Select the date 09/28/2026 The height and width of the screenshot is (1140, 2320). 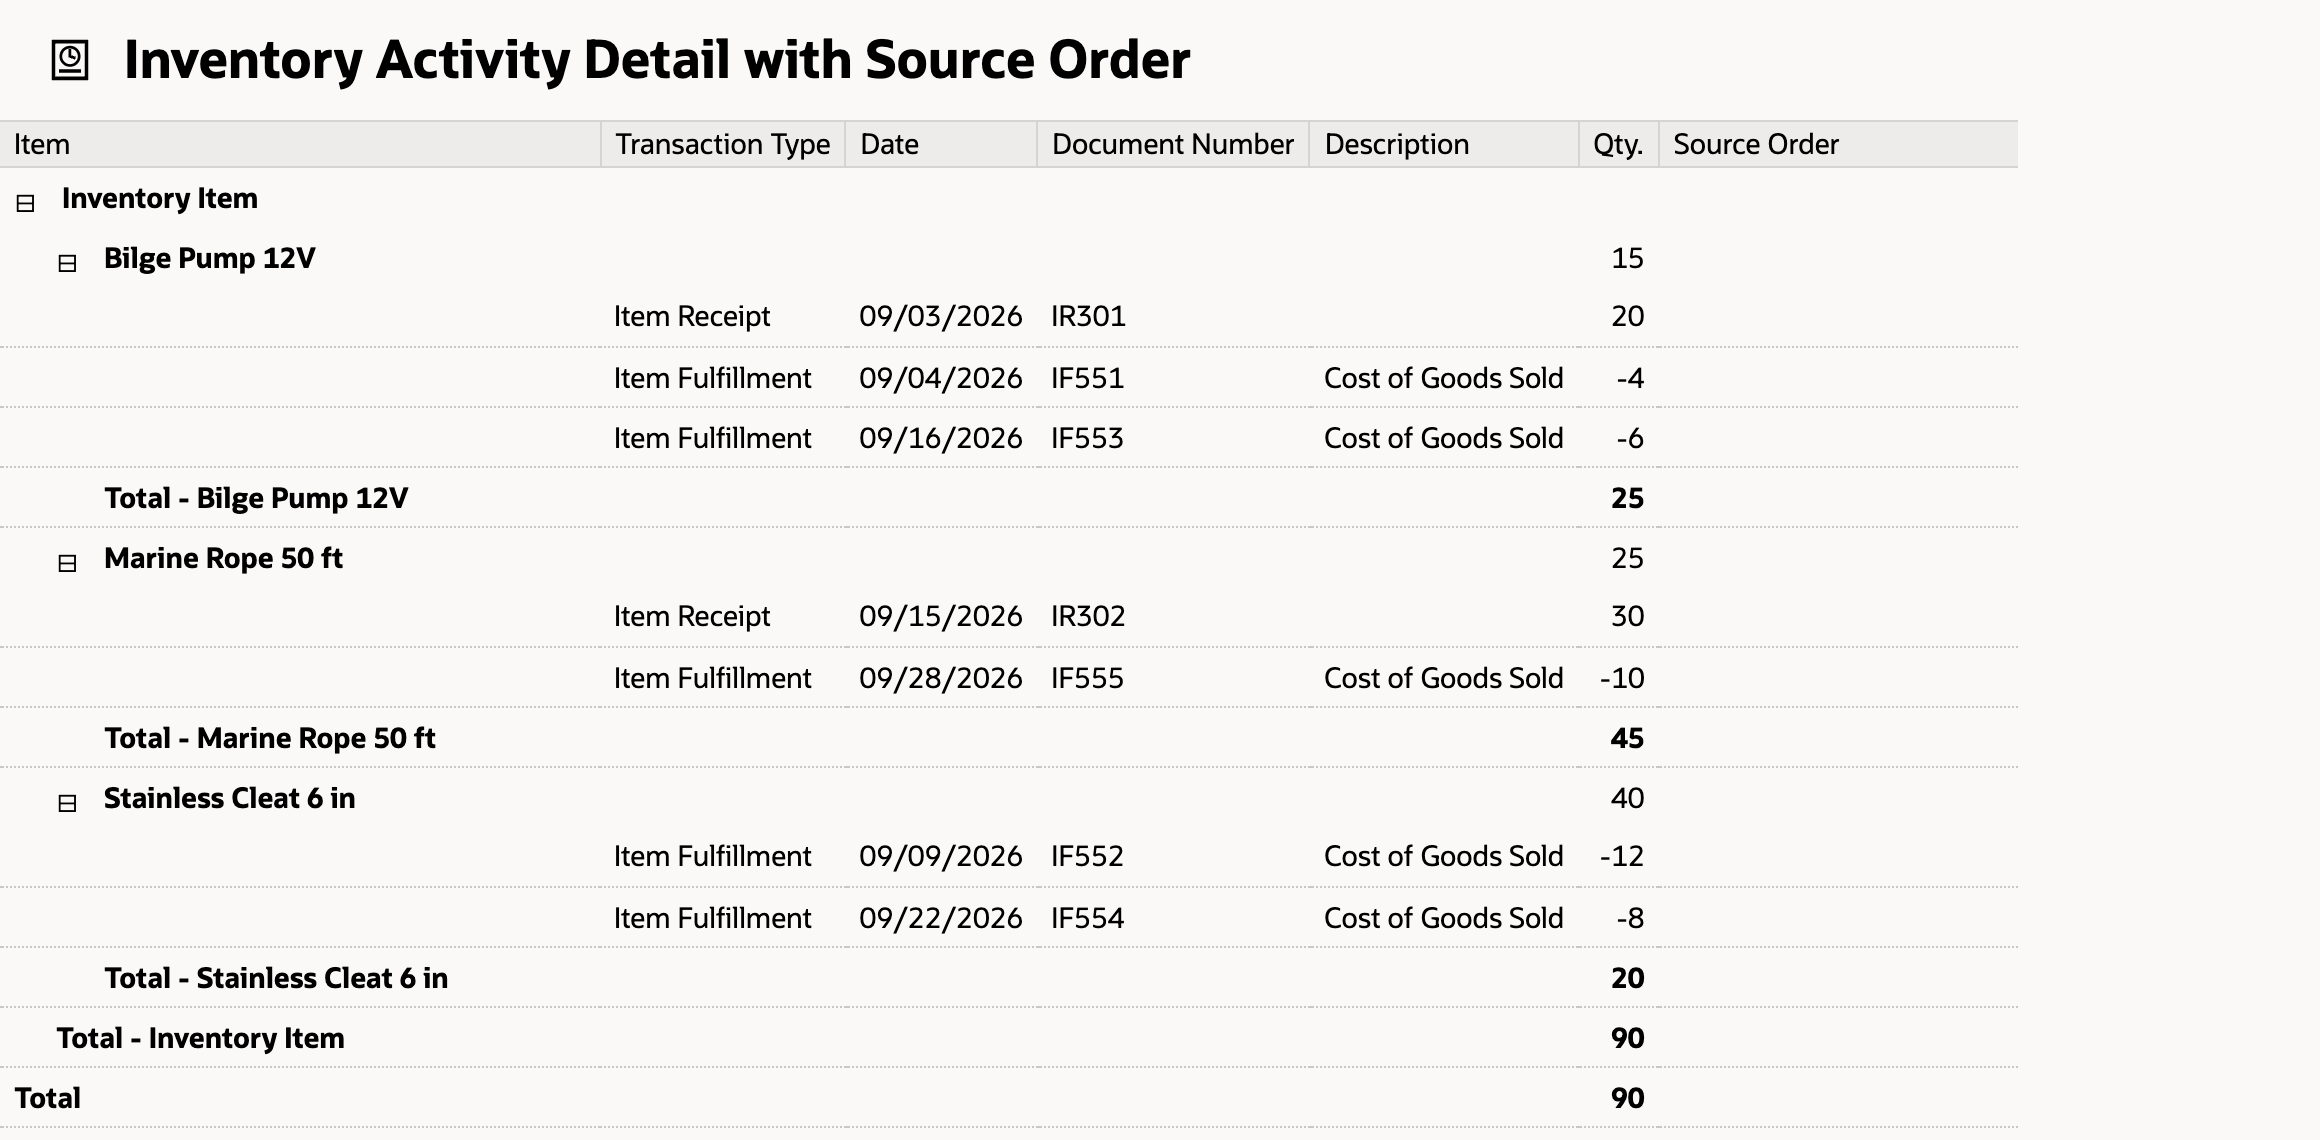[x=941, y=678]
